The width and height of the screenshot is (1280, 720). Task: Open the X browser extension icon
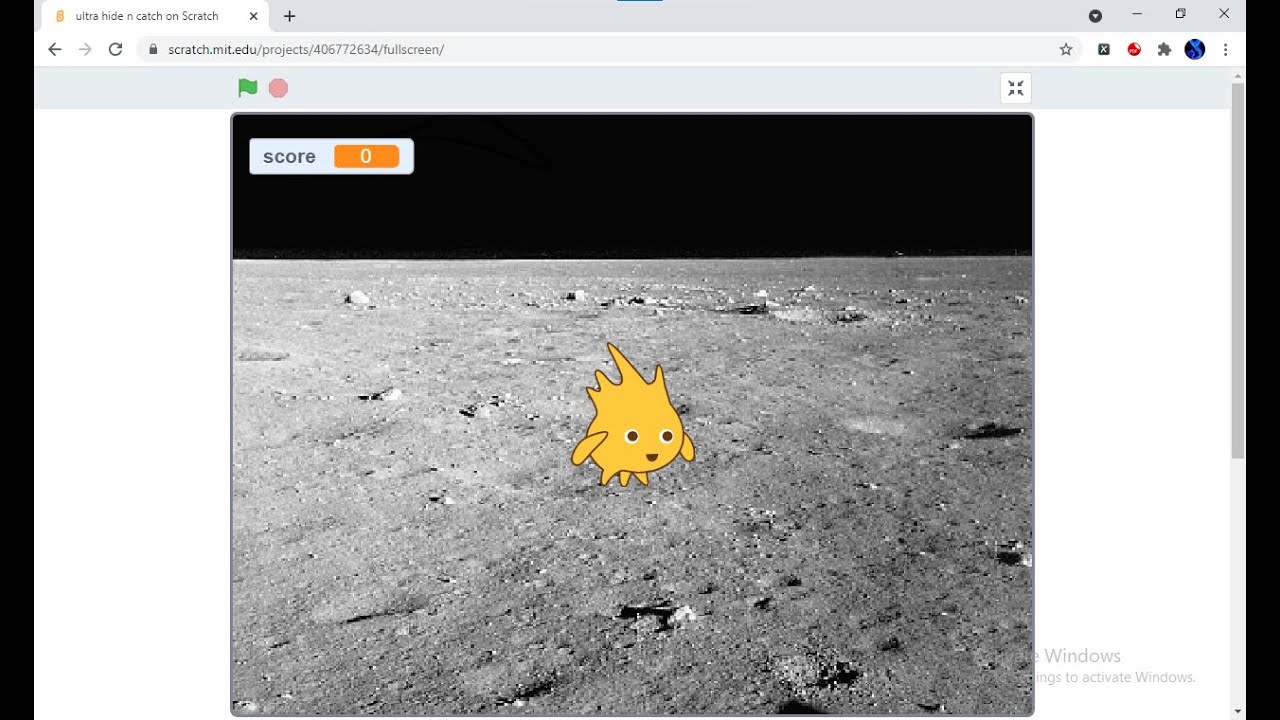pos(1104,49)
